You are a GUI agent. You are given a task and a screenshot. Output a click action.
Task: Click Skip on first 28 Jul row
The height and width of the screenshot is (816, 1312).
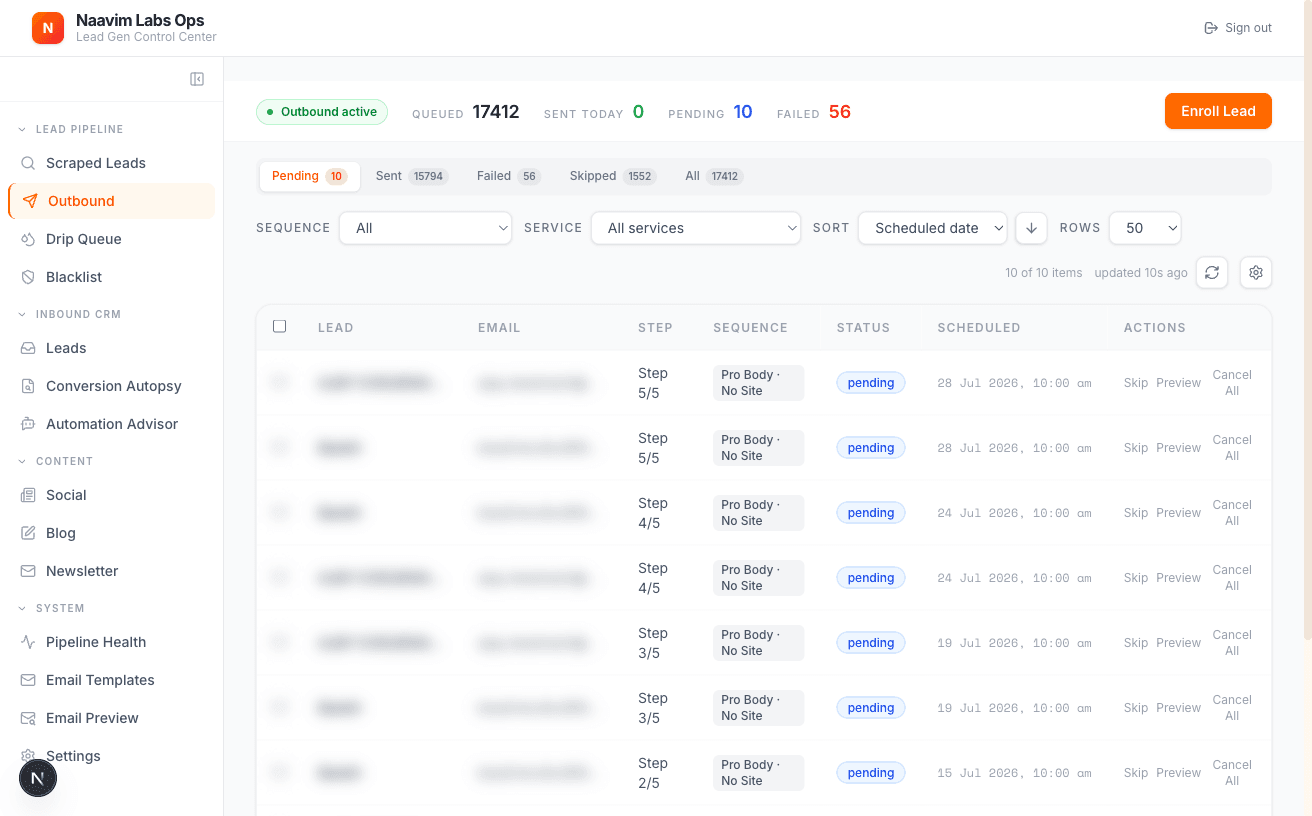pyautogui.click(x=1136, y=383)
